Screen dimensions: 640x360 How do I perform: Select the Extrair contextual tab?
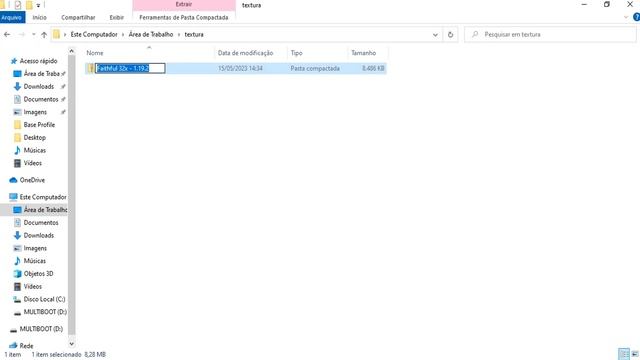click(x=184, y=4)
